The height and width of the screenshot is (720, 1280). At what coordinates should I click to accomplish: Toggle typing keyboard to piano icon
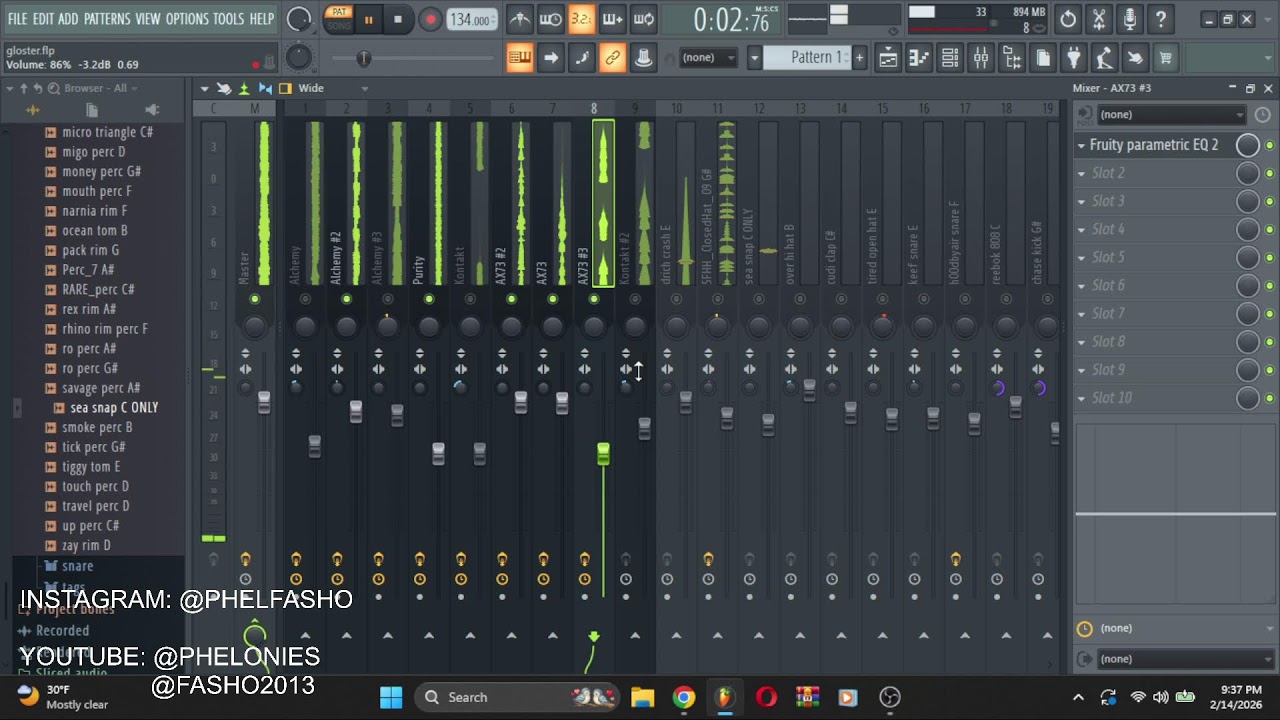click(x=520, y=58)
